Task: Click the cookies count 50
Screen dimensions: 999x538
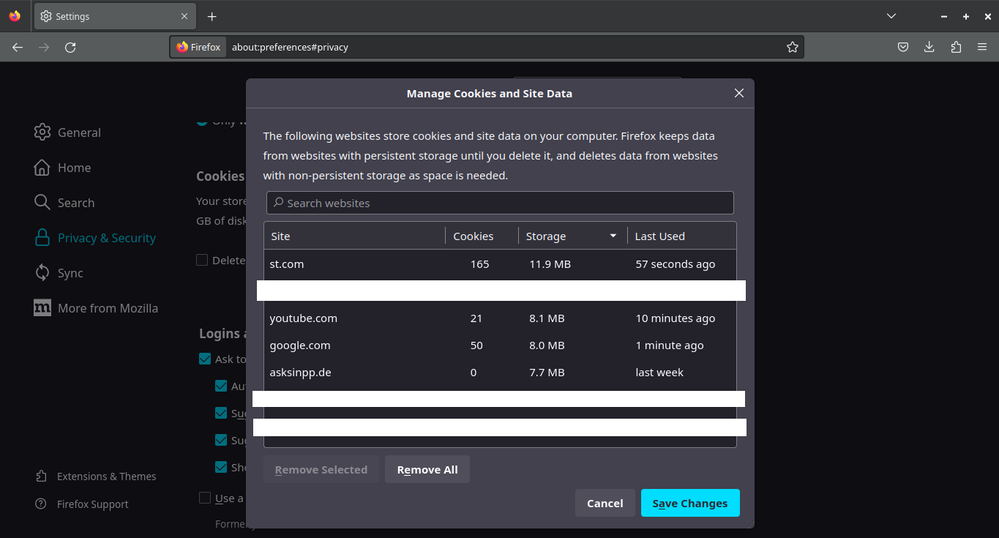Action: click(x=477, y=345)
